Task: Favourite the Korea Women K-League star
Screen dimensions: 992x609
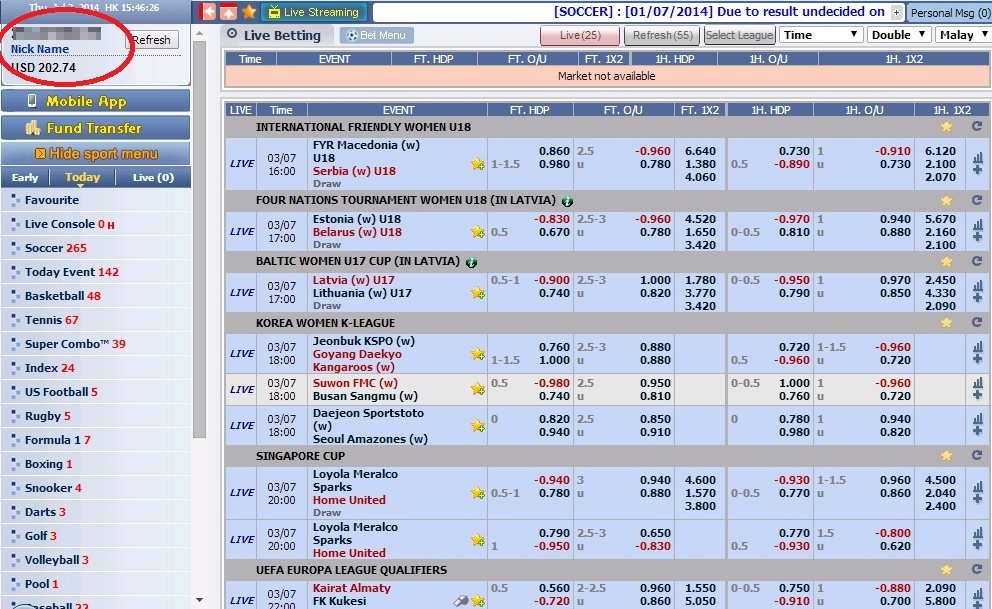Action: pos(946,323)
